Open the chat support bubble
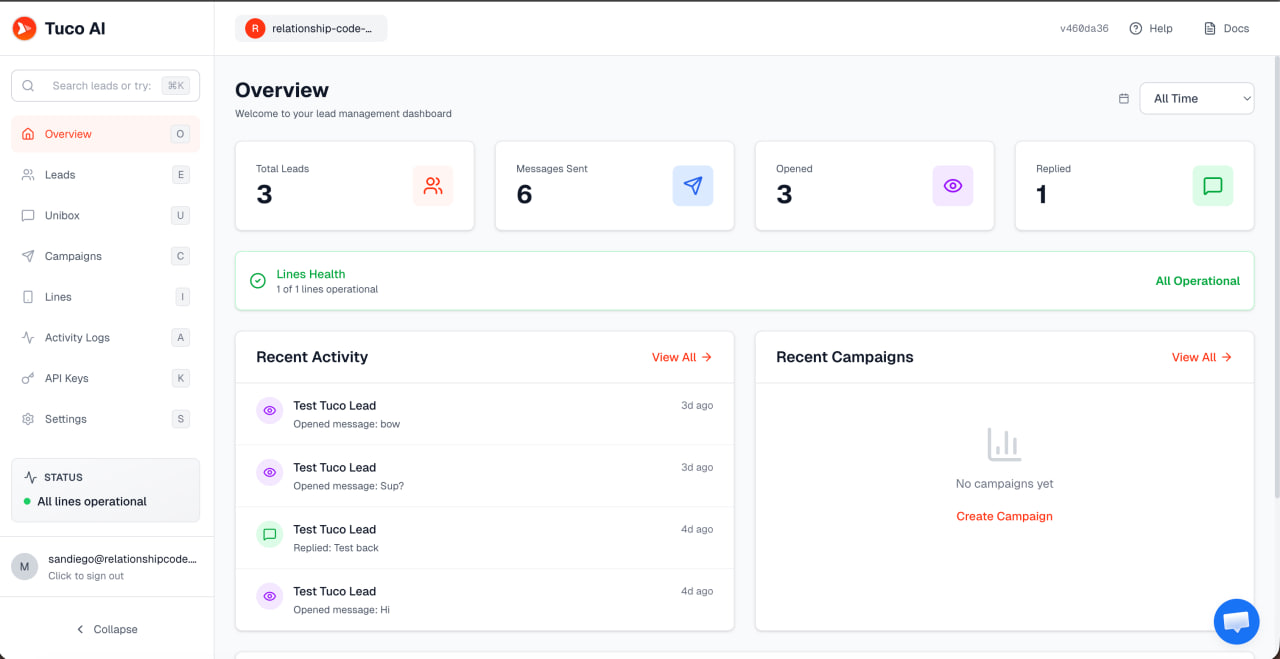1280x659 pixels. coord(1236,621)
